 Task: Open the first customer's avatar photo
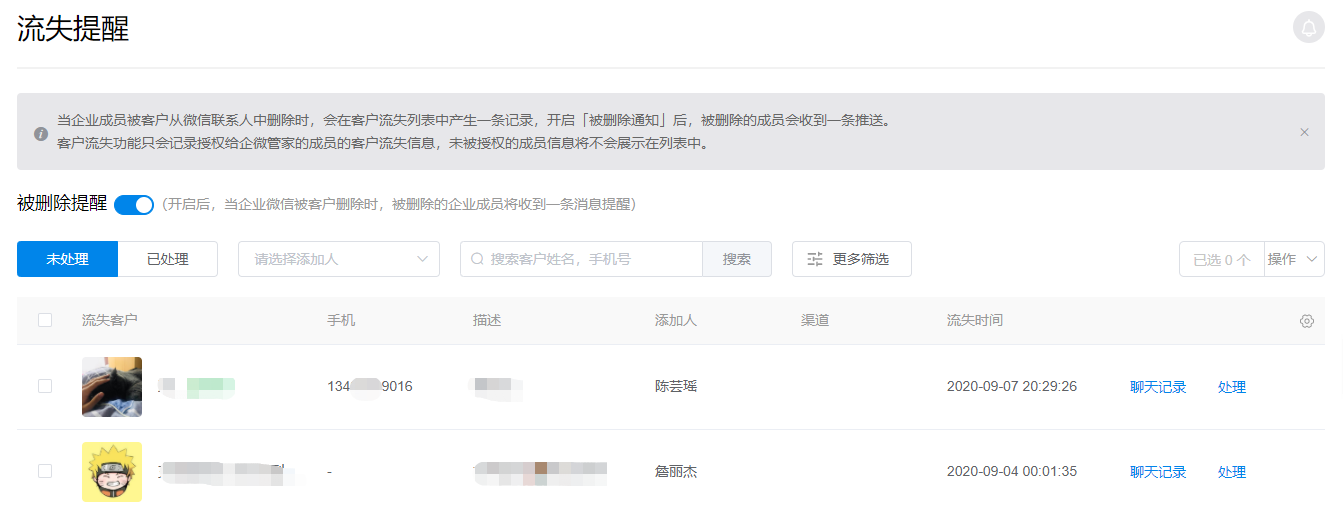click(112, 387)
